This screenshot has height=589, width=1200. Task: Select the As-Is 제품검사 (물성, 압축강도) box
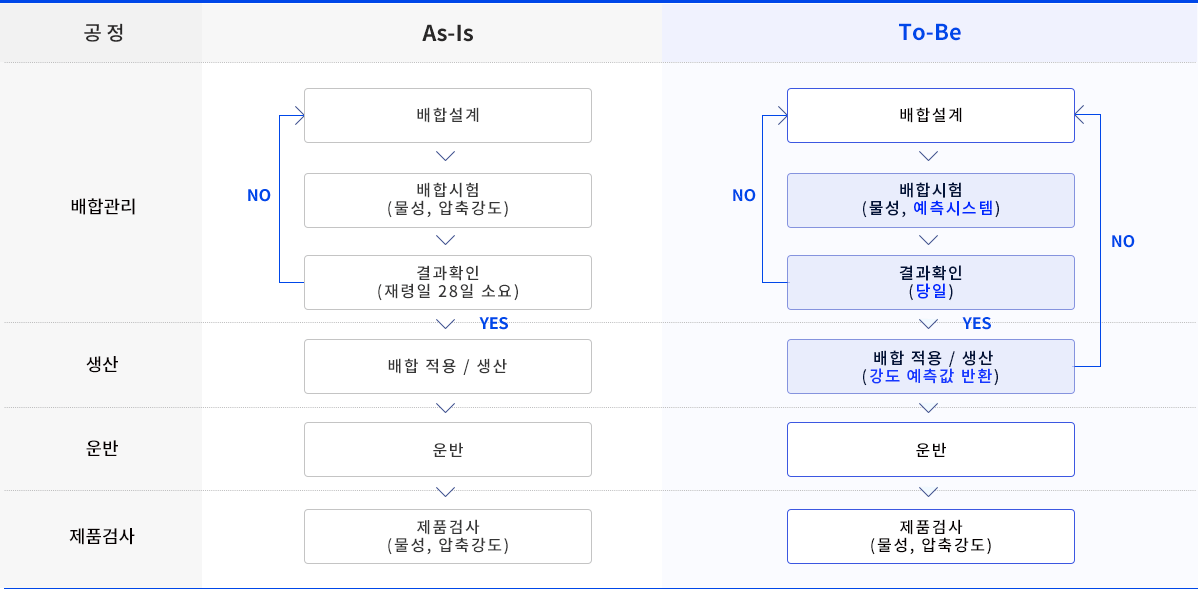click(x=448, y=536)
